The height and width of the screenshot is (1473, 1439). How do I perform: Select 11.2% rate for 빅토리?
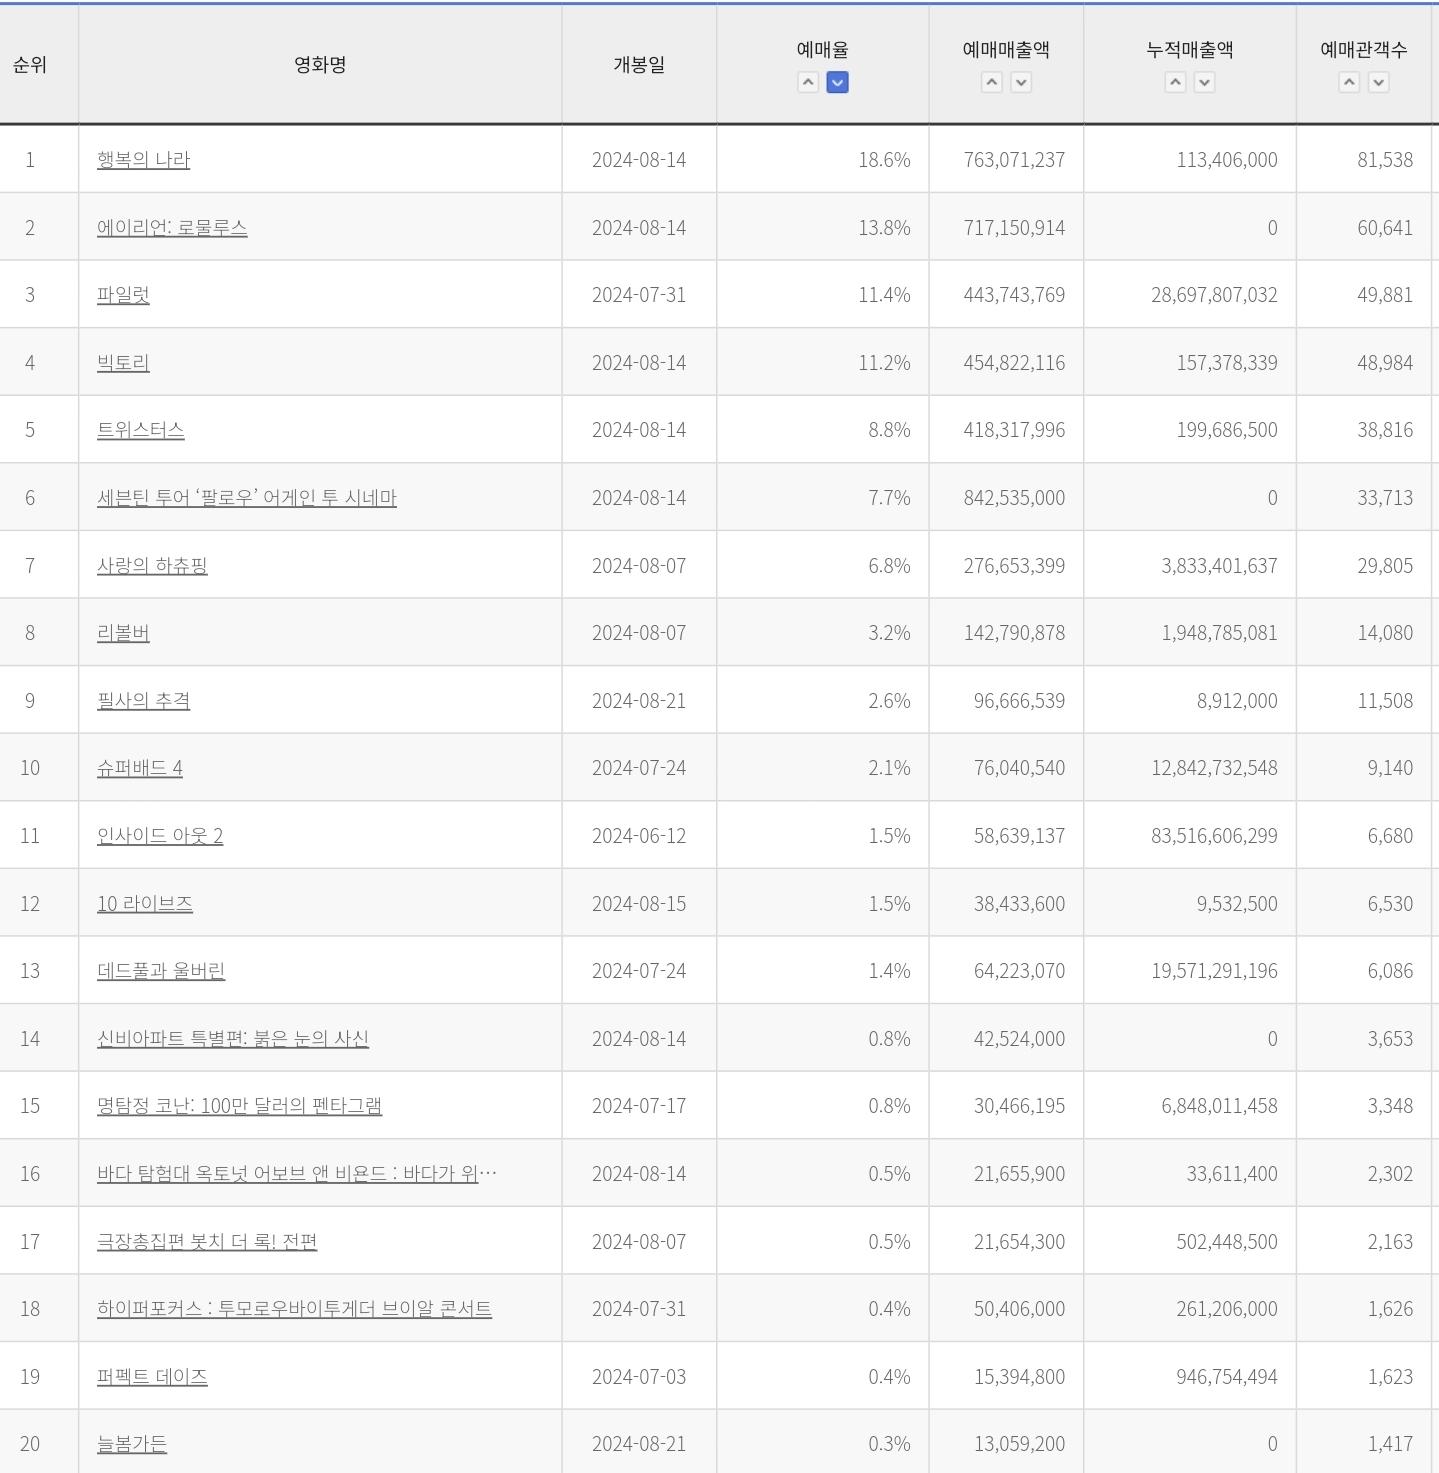pos(884,363)
